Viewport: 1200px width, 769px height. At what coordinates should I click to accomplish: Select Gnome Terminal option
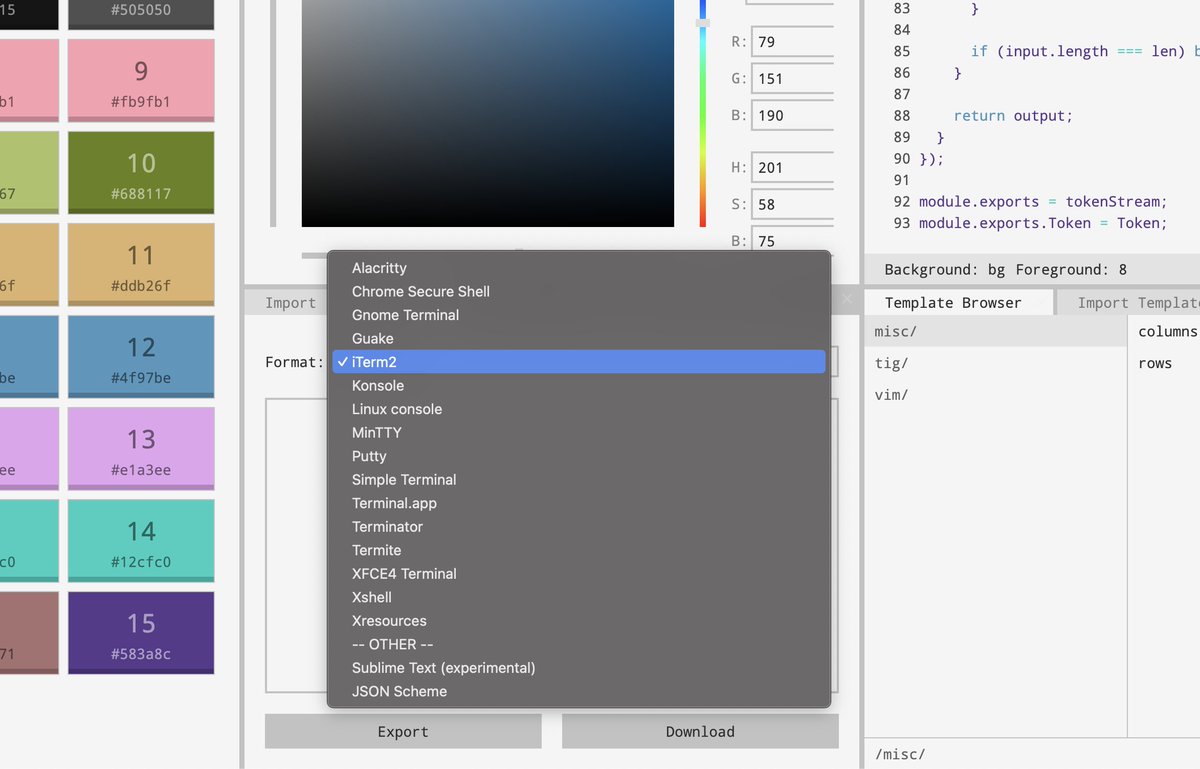[x=579, y=315]
